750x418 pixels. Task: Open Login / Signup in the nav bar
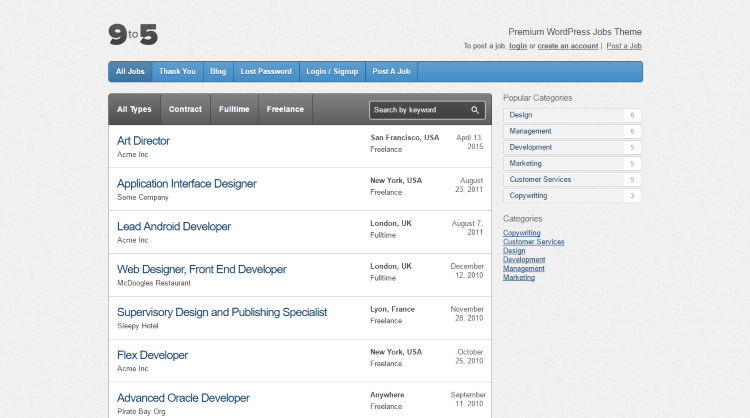(x=332, y=72)
